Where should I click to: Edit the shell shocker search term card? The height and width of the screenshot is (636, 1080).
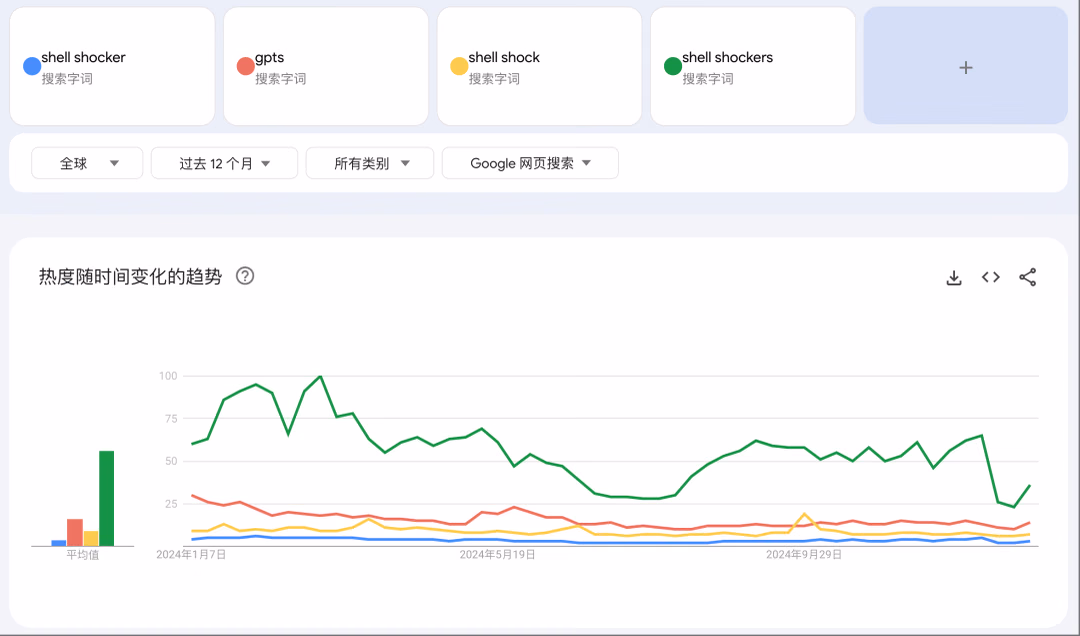pyautogui.click(x=112, y=66)
